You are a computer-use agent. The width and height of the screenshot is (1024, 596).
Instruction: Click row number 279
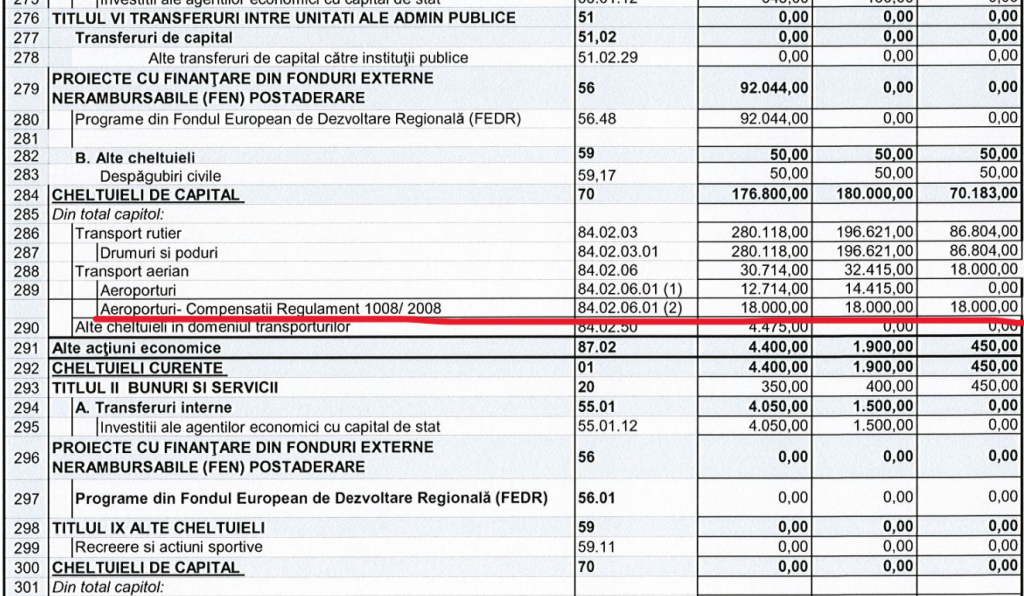point(26,89)
